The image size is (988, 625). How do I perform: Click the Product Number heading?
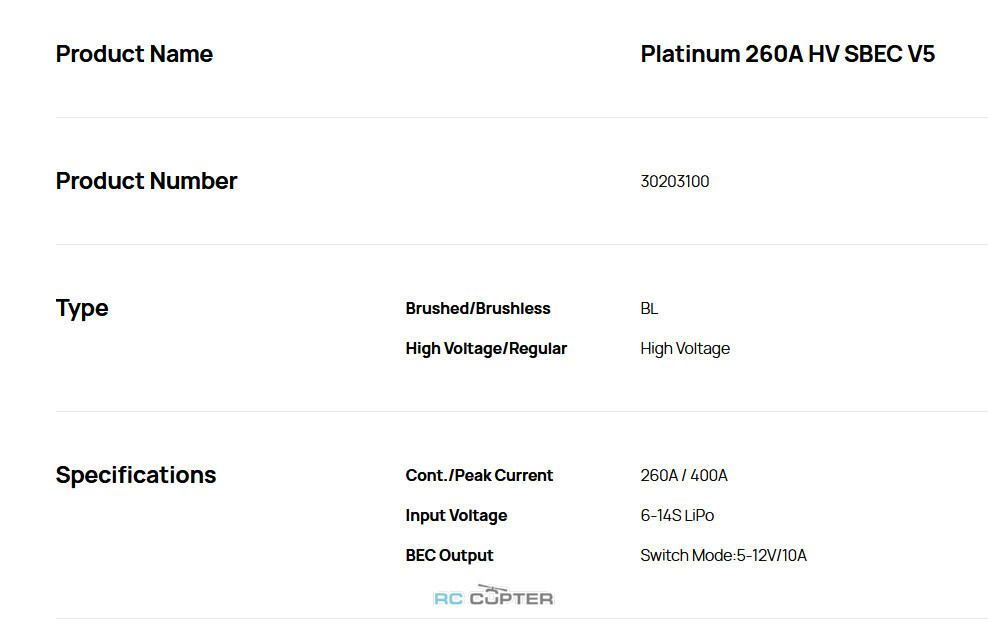click(x=146, y=181)
